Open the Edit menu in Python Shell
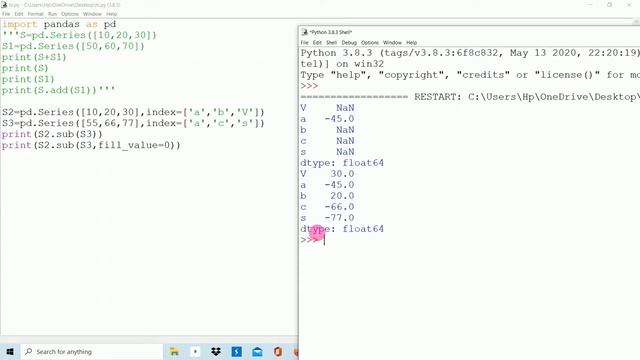The height and width of the screenshot is (360, 640). click(317, 42)
